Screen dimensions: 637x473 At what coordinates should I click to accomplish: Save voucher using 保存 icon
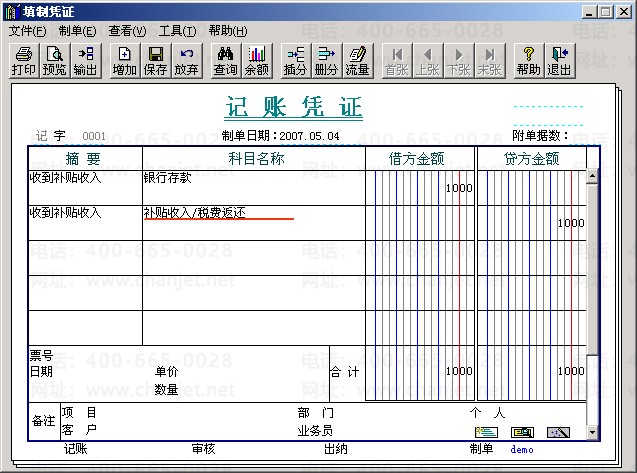155,61
